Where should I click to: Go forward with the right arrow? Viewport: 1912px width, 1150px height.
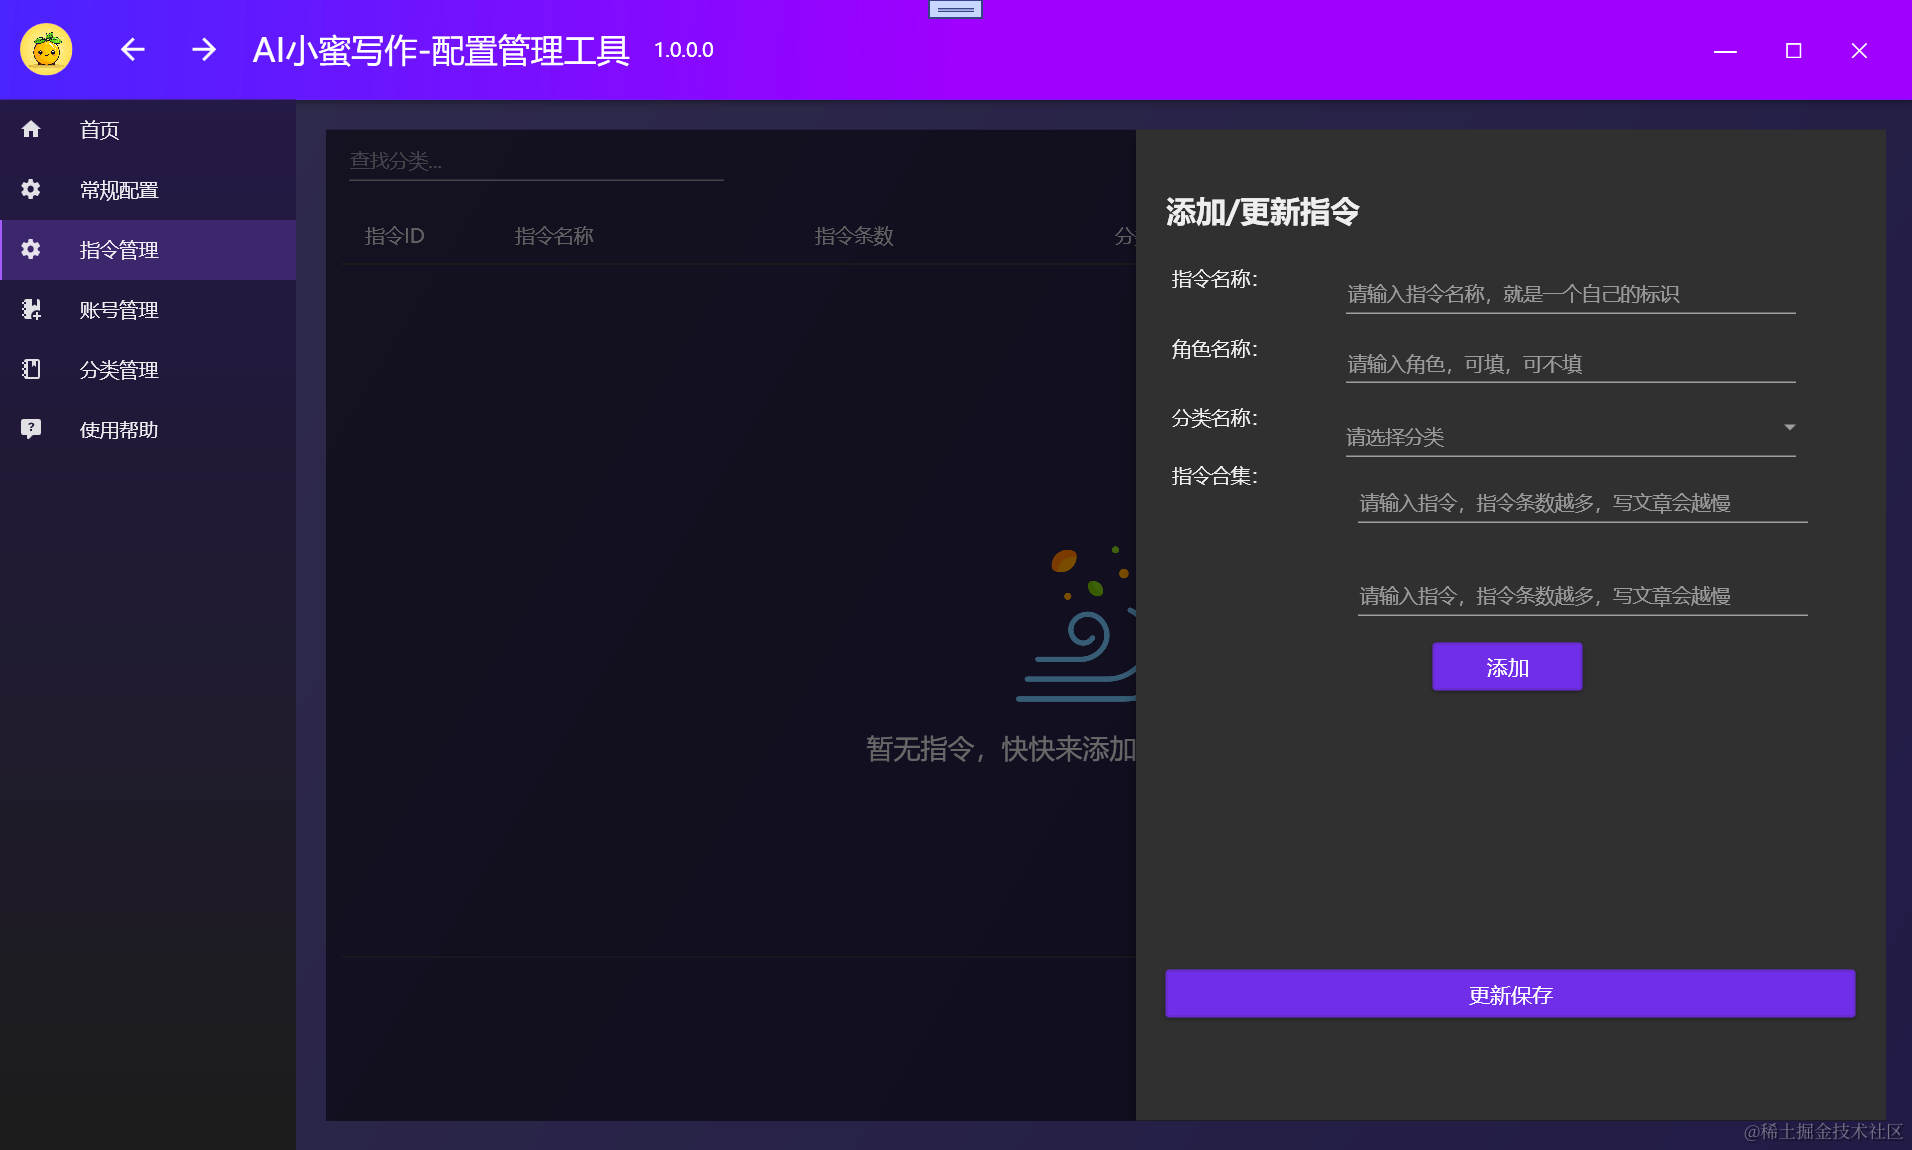click(204, 49)
